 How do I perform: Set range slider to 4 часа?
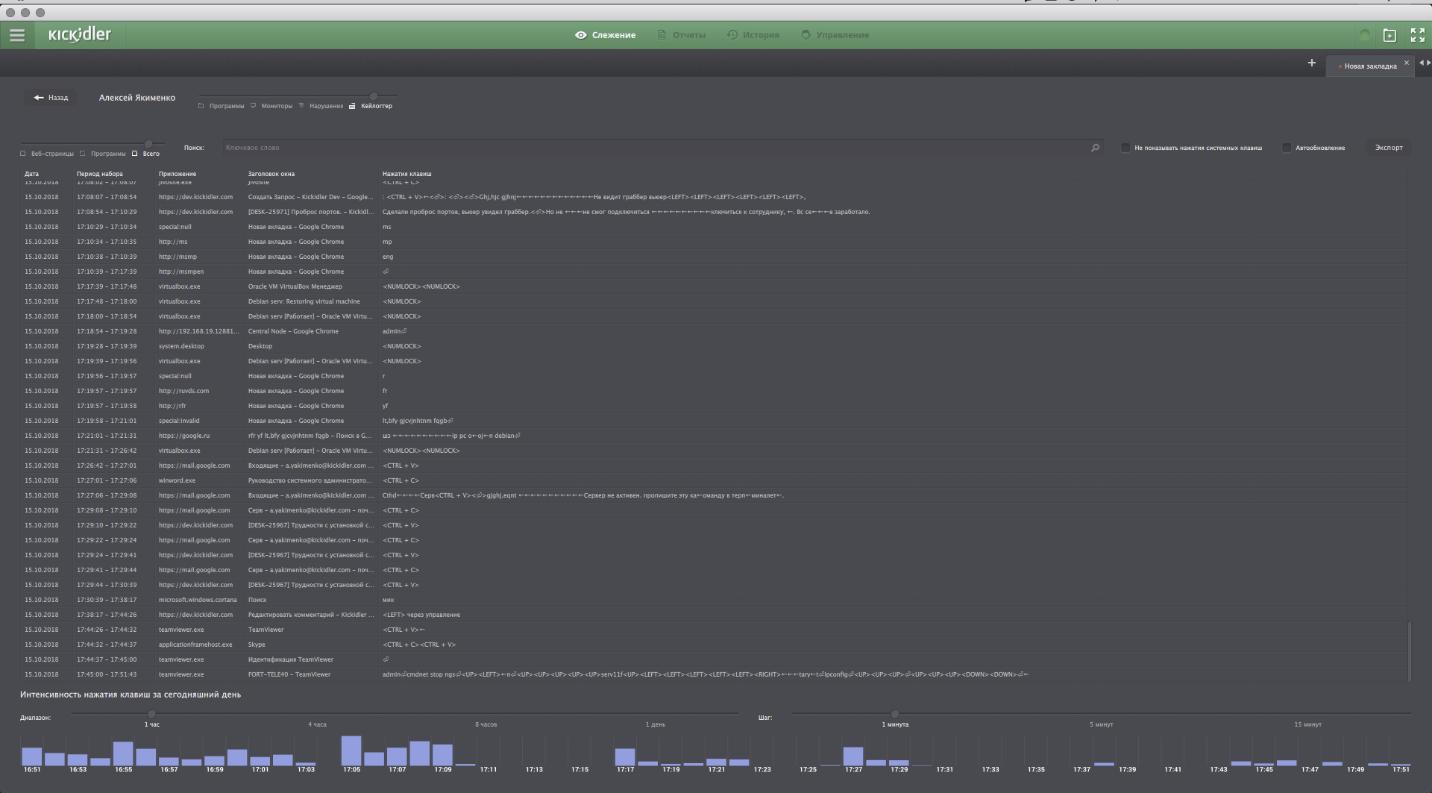(x=318, y=724)
